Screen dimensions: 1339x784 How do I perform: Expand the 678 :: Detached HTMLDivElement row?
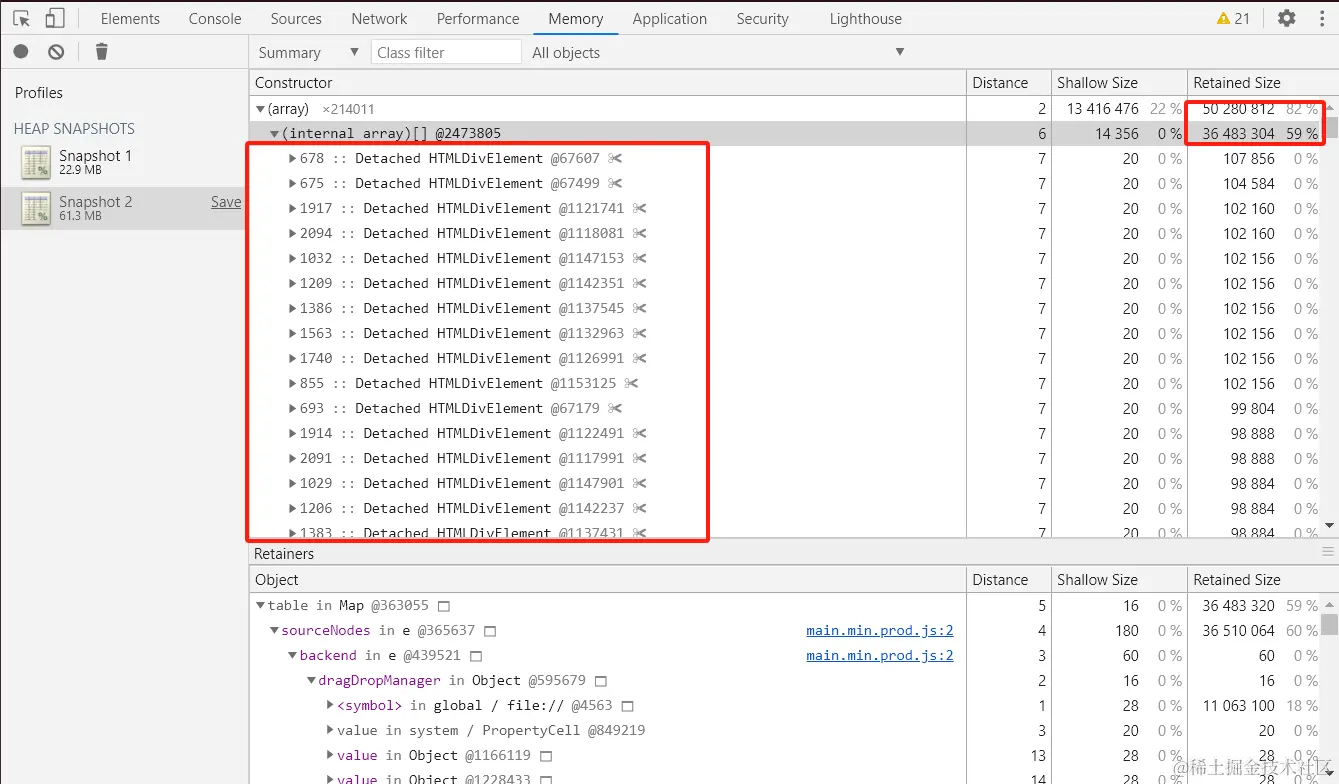tap(292, 158)
